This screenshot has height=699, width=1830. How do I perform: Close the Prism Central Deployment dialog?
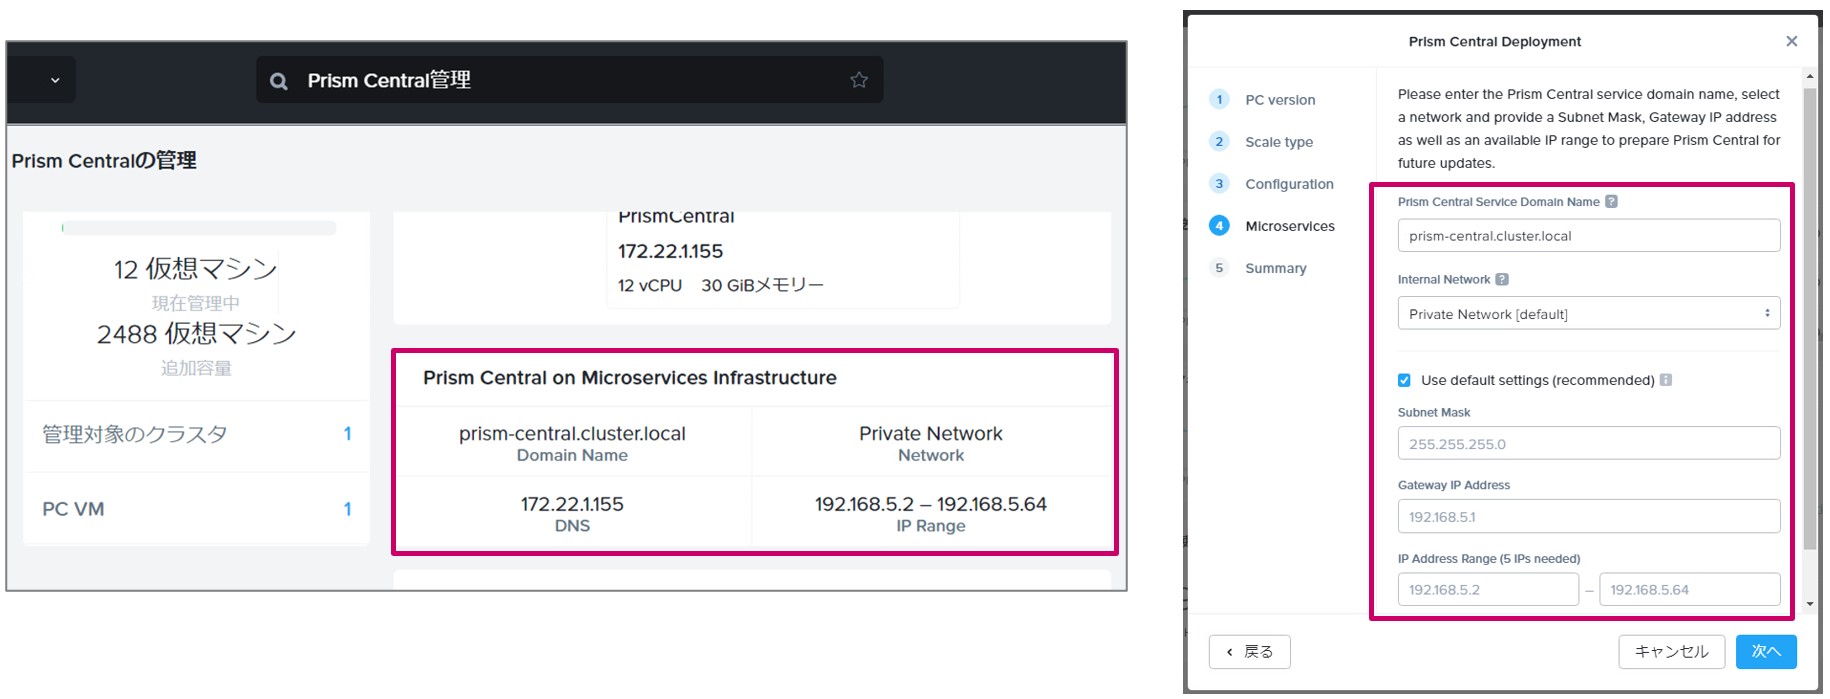click(1792, 41)
